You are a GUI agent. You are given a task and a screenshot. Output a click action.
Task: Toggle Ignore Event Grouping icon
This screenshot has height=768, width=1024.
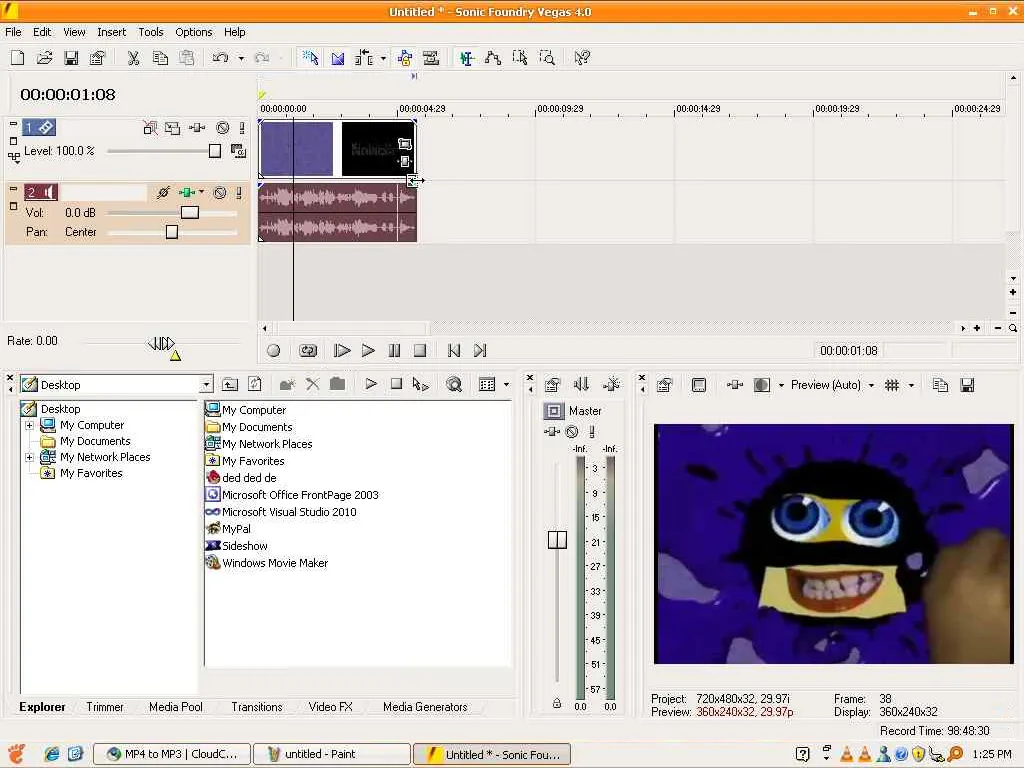tap(431, 57)
